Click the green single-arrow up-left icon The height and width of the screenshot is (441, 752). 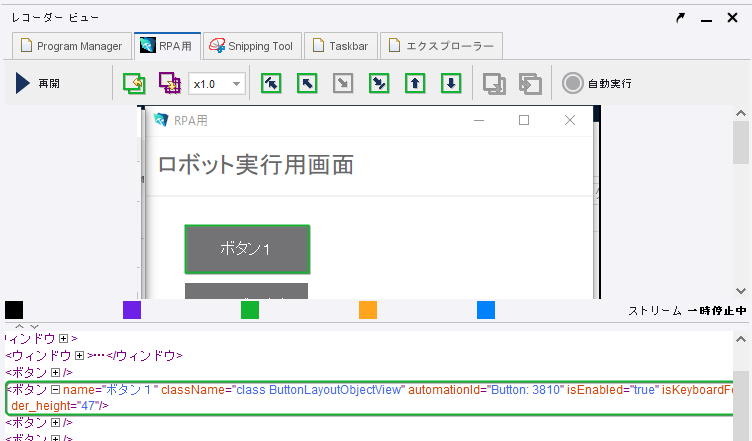point(307,83)
